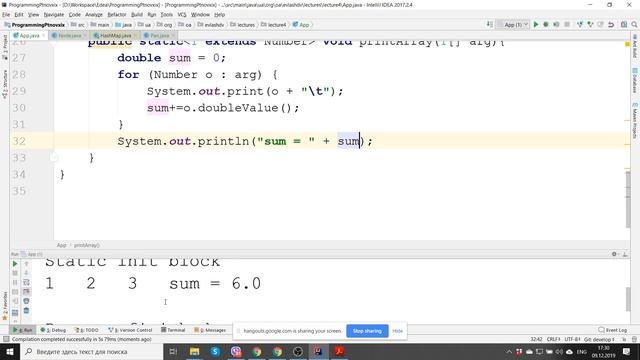Select ProgrammingPtnovxix breadcrumb root
This screenshot has width=640, height=360.
pos(34,25)
